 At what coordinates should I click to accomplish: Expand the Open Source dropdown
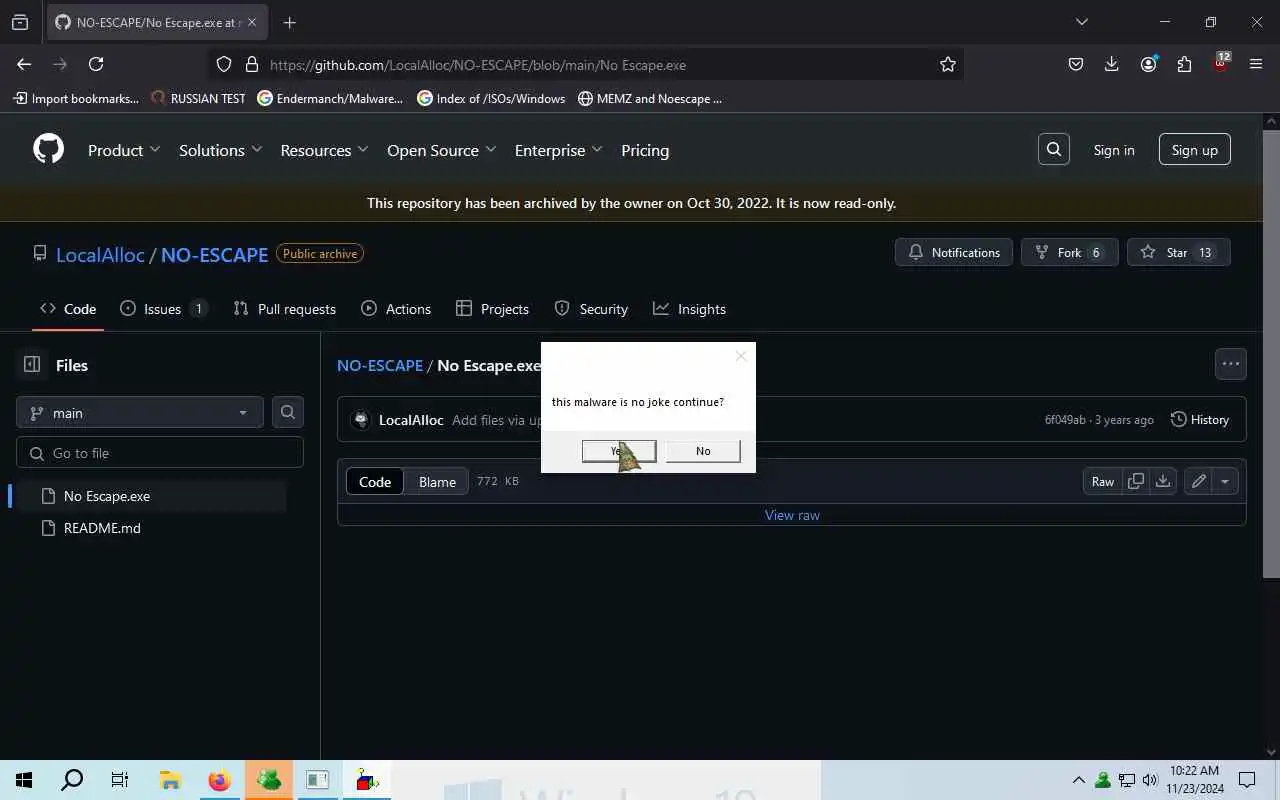click(x=441, y=150)
